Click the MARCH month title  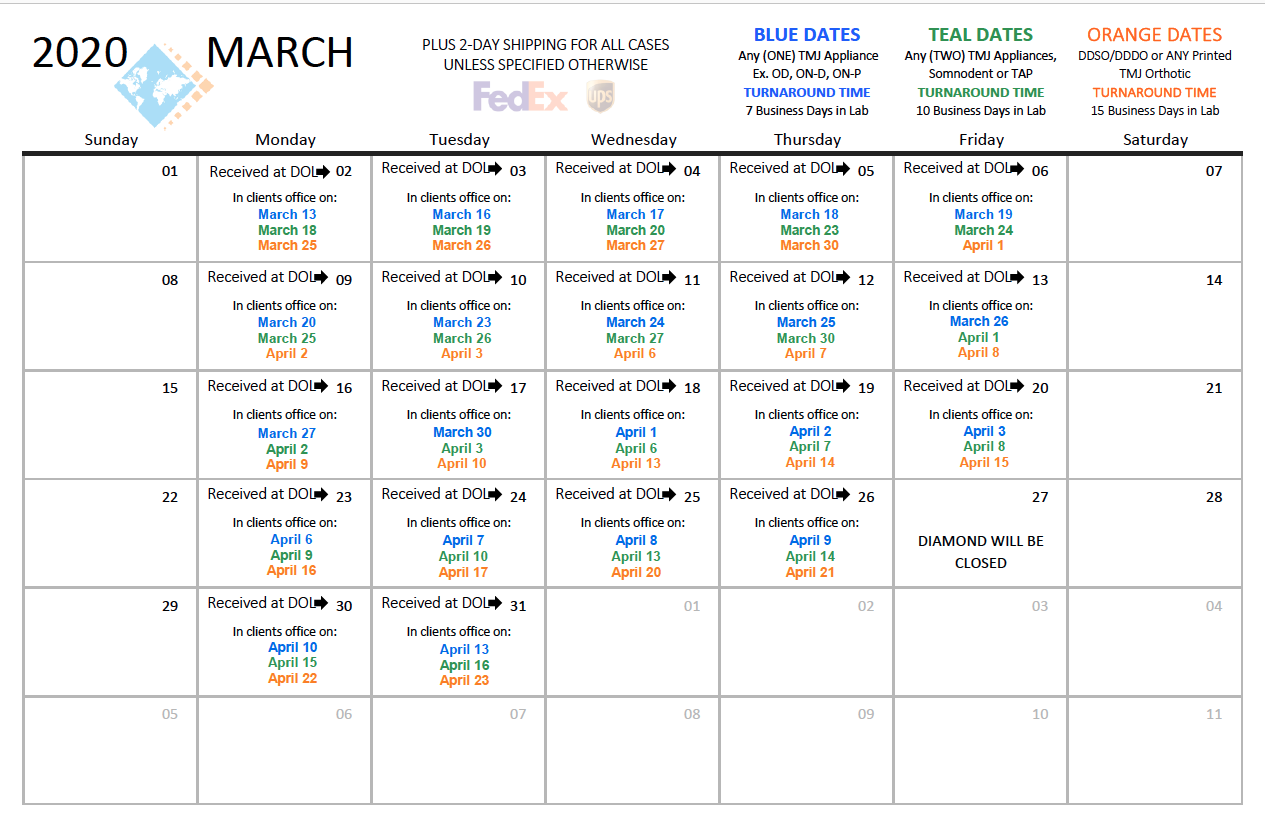[279, 53]
